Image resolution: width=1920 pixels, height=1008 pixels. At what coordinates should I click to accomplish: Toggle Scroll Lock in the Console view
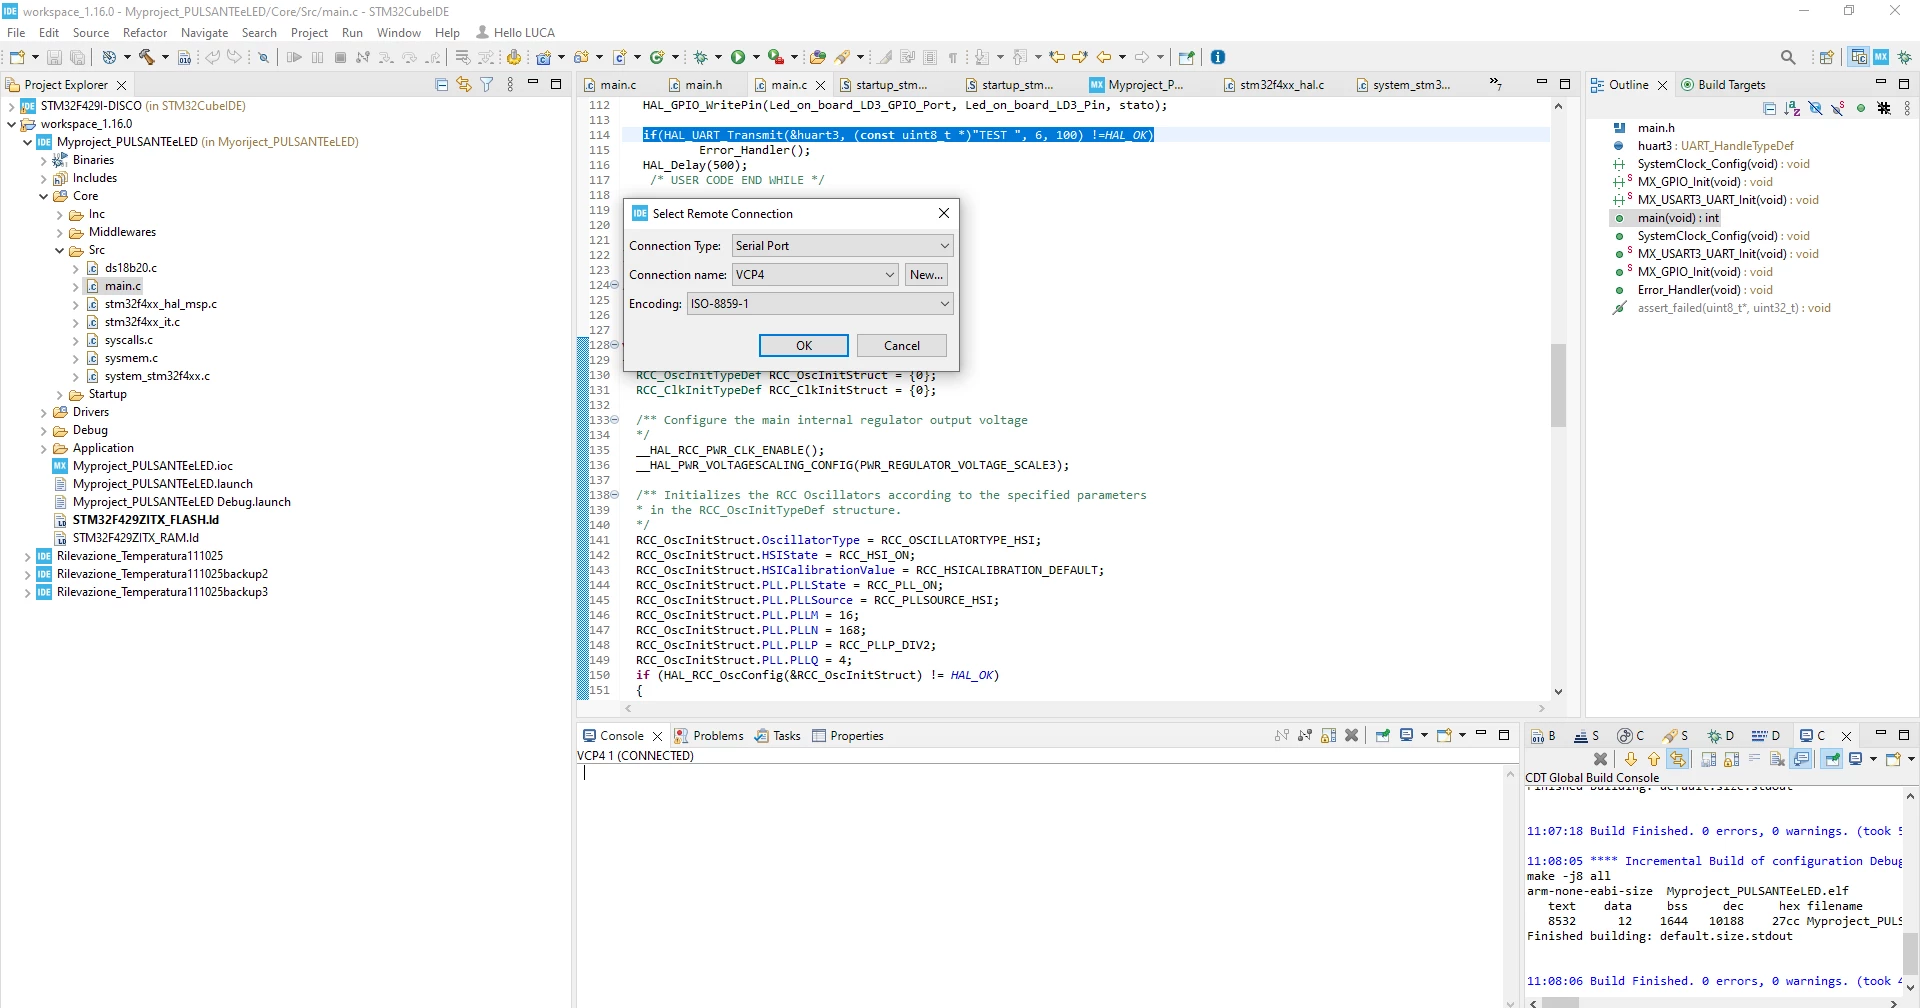point(1328,735)
